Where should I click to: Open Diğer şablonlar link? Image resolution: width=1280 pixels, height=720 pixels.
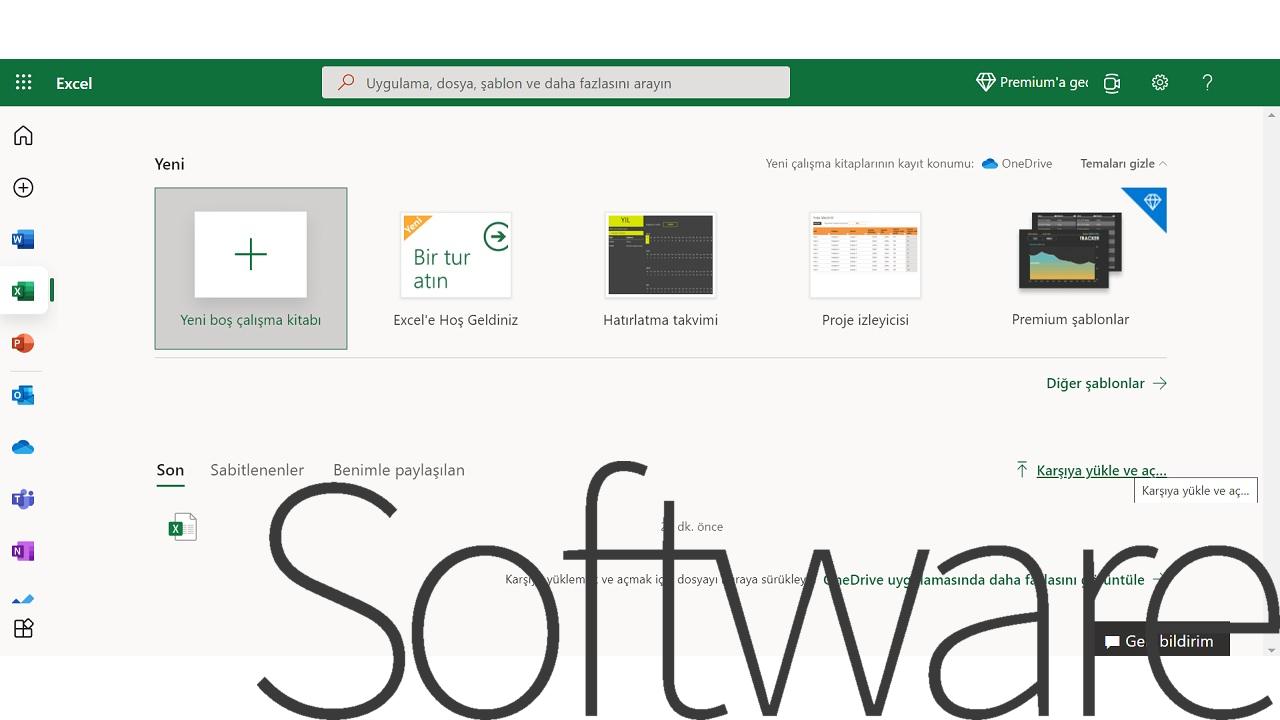pos(1106,383)
